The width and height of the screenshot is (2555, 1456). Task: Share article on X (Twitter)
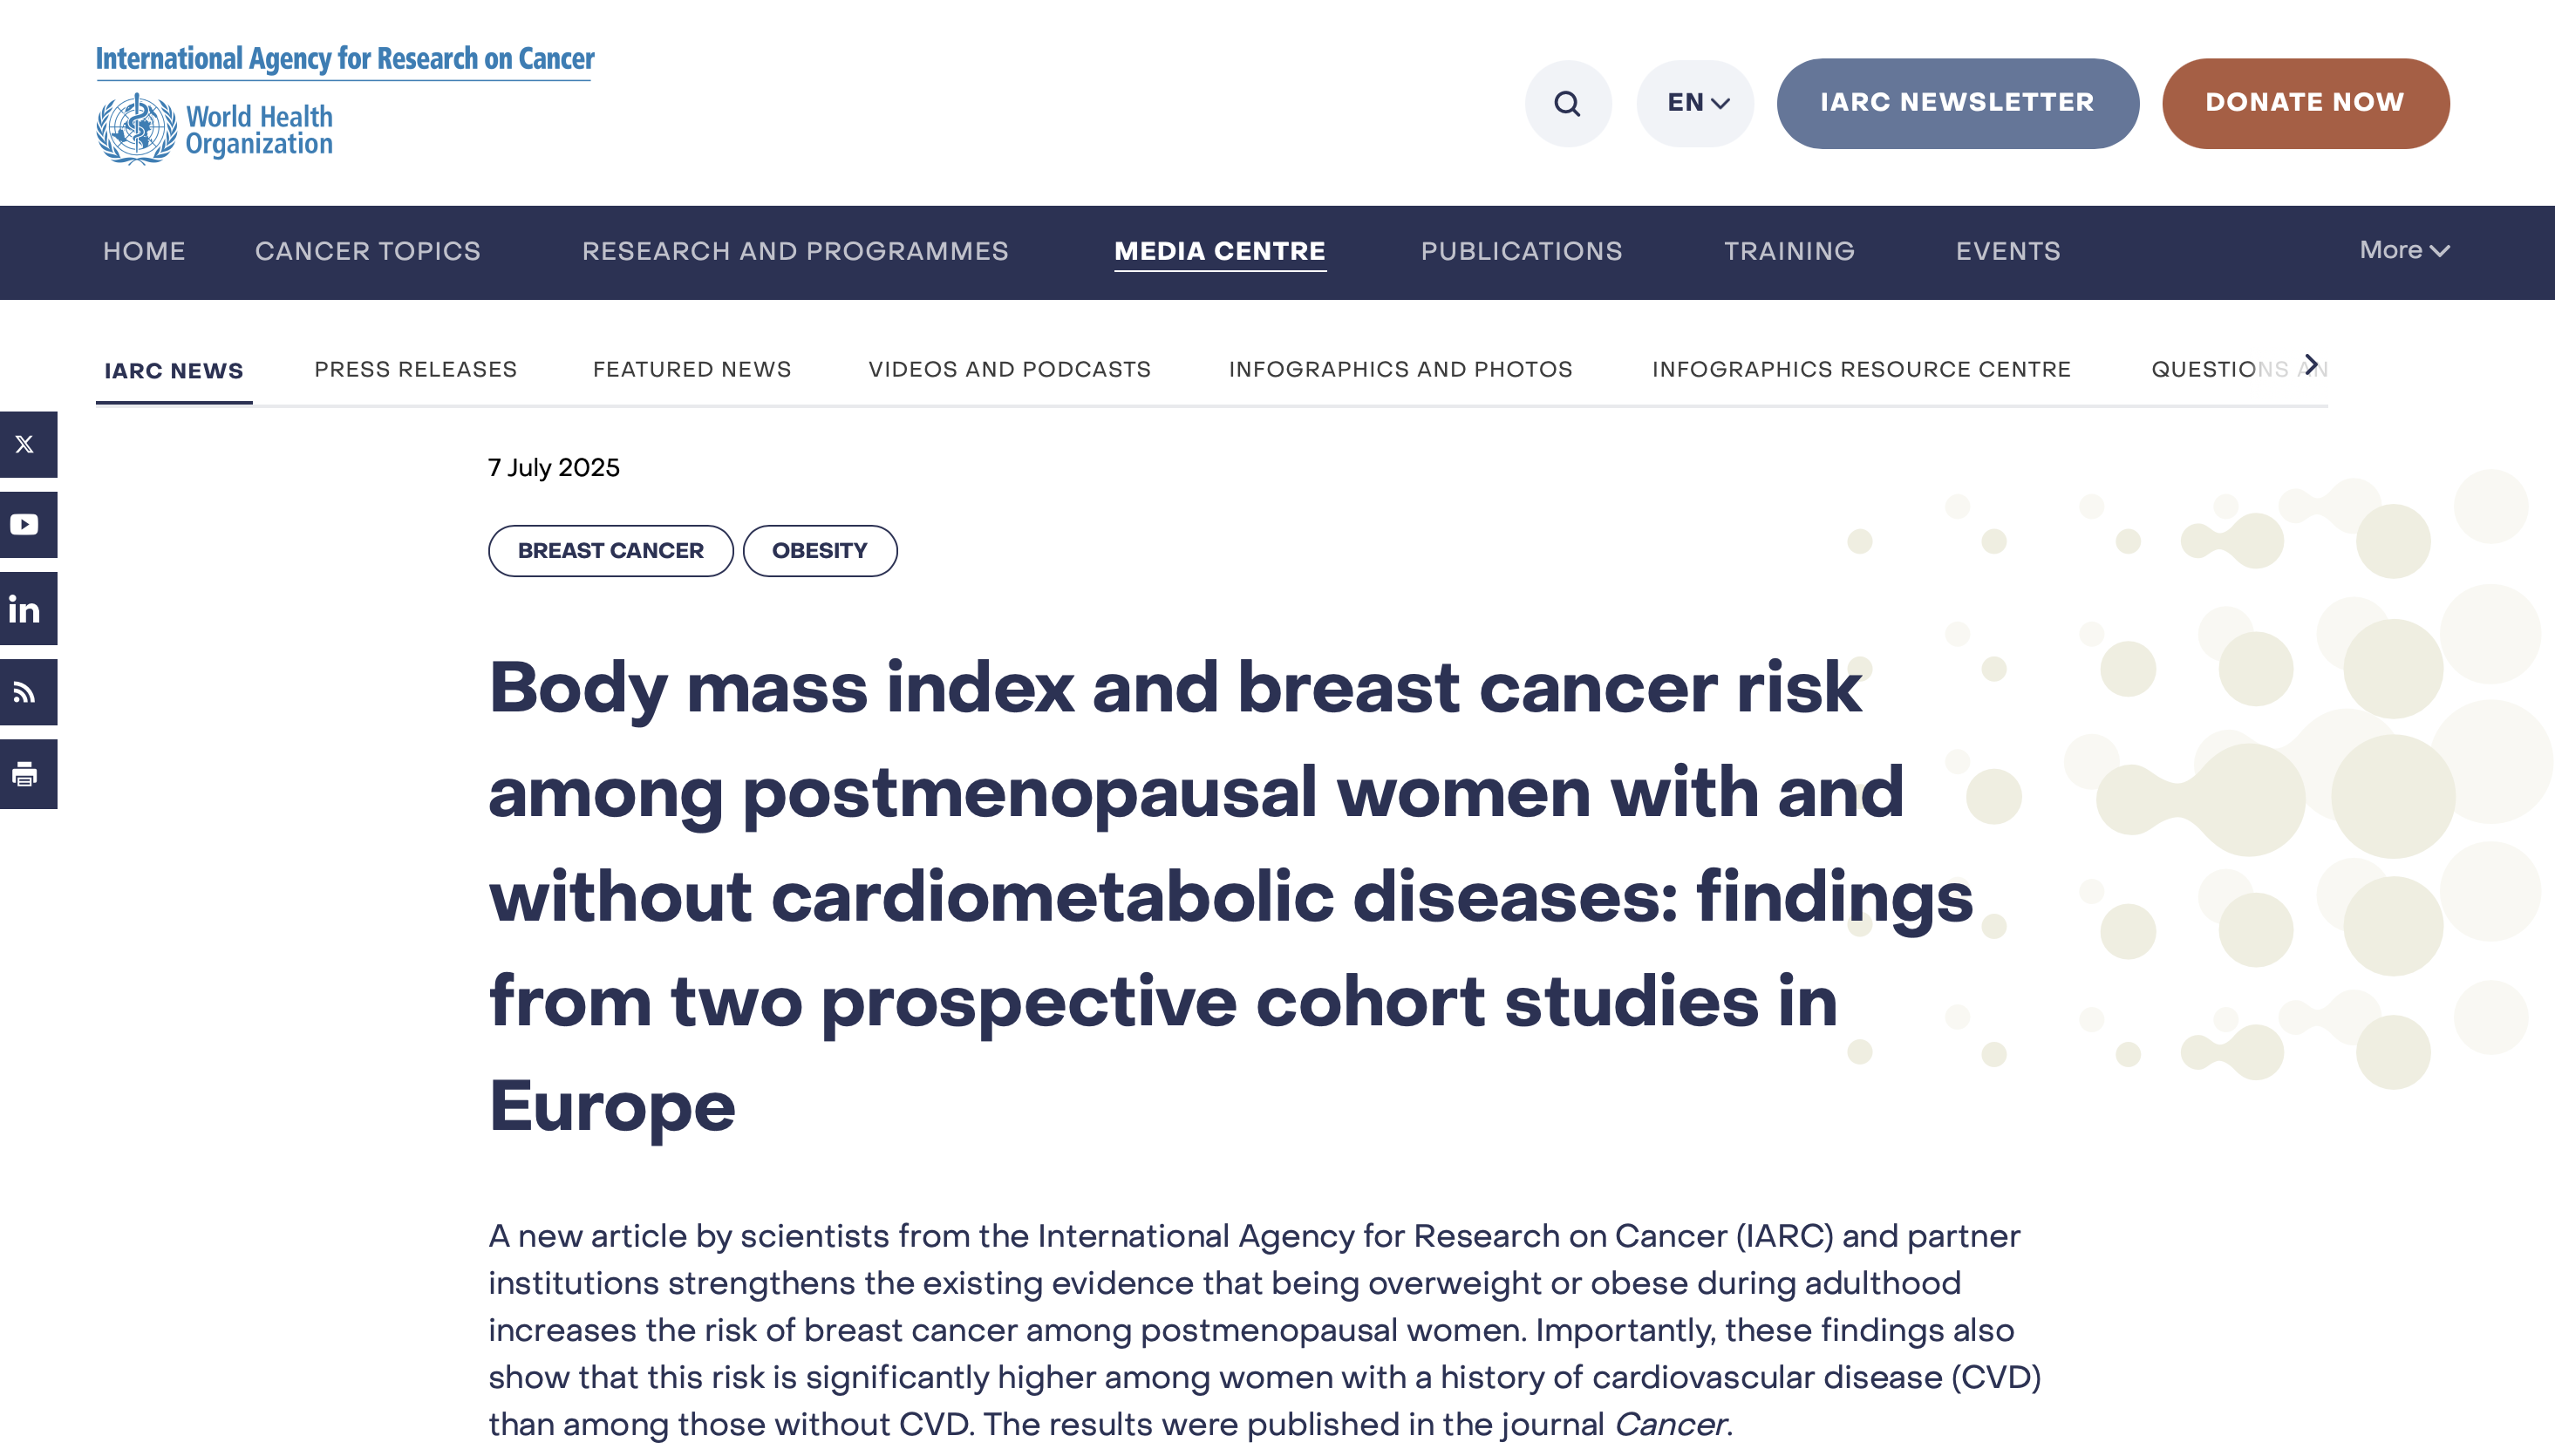coord(26,444)
